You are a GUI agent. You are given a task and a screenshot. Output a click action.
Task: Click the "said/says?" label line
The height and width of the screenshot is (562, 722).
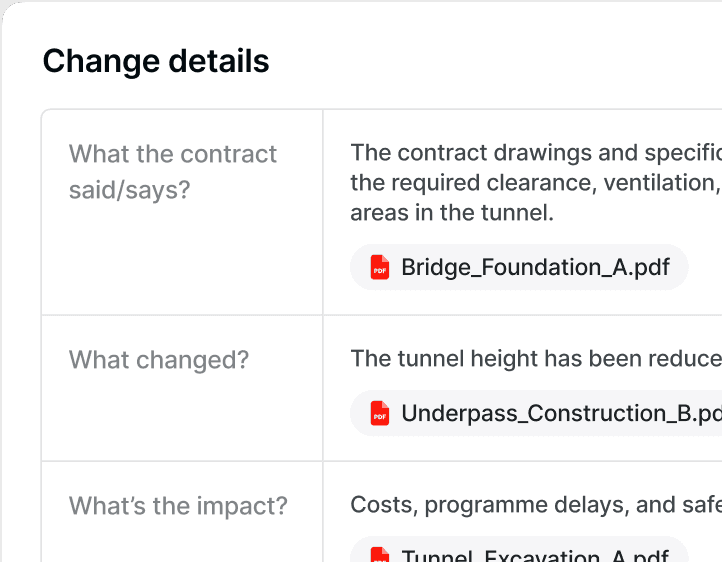pyautogui.click(x=129, y=190)
